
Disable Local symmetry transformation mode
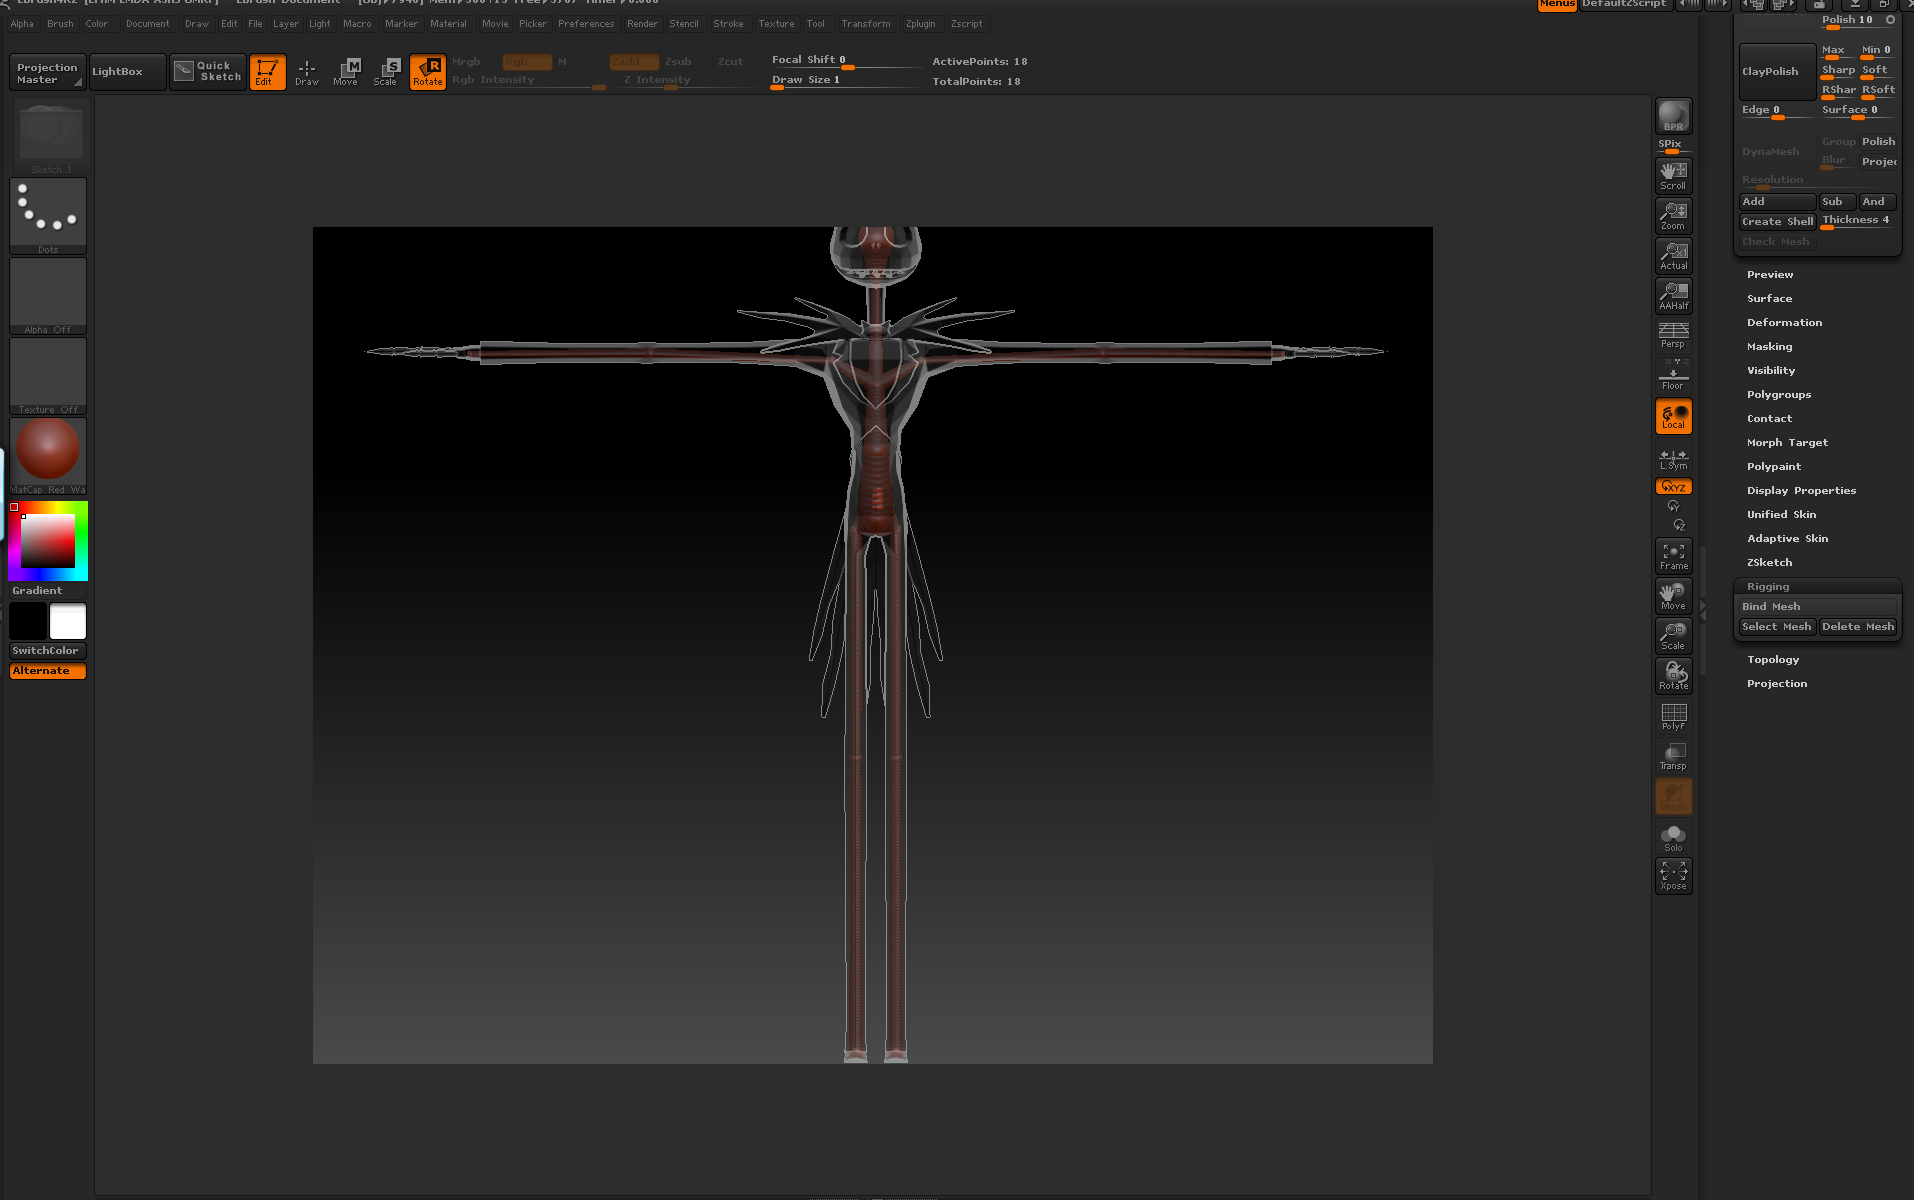[x=1673, y=416]
